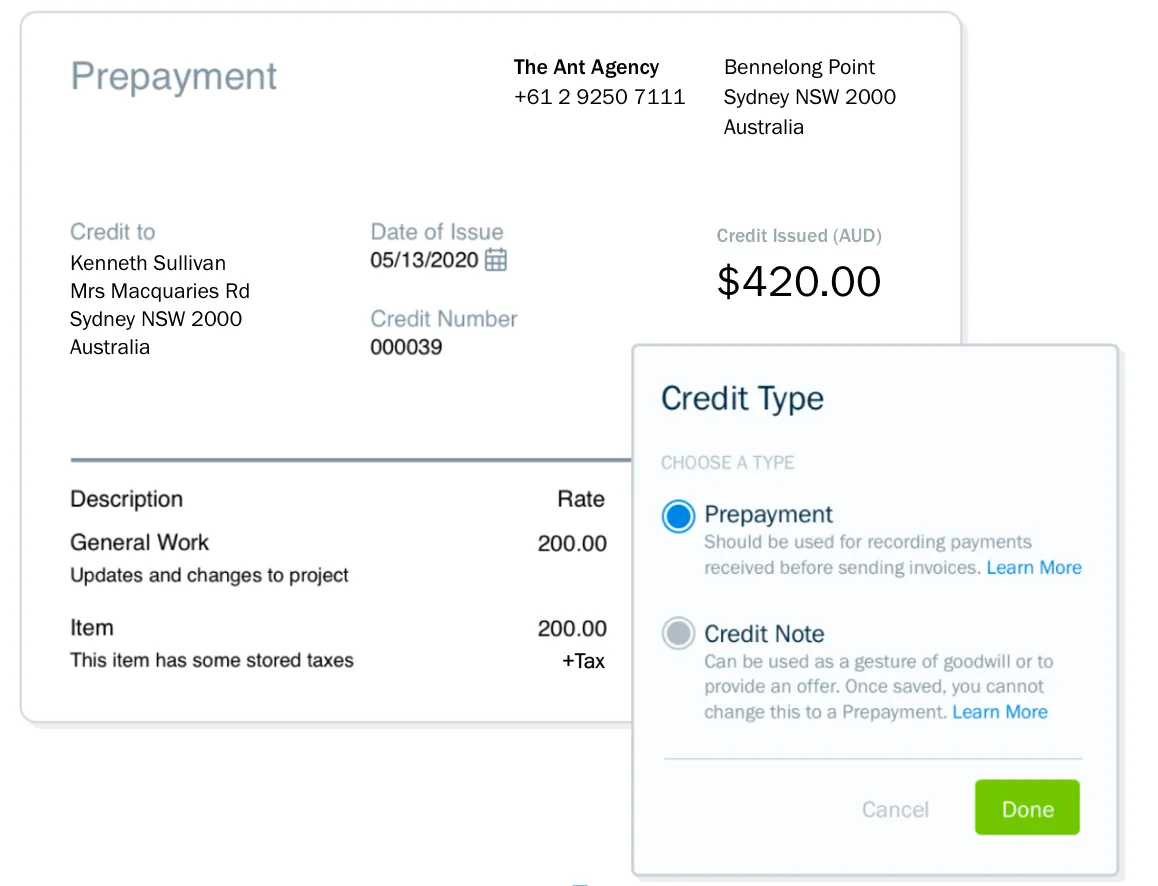The width and height of the screenshot is (1158, 886).
Task: Edit the General Work rate 200.00
Action: point(572,544)
